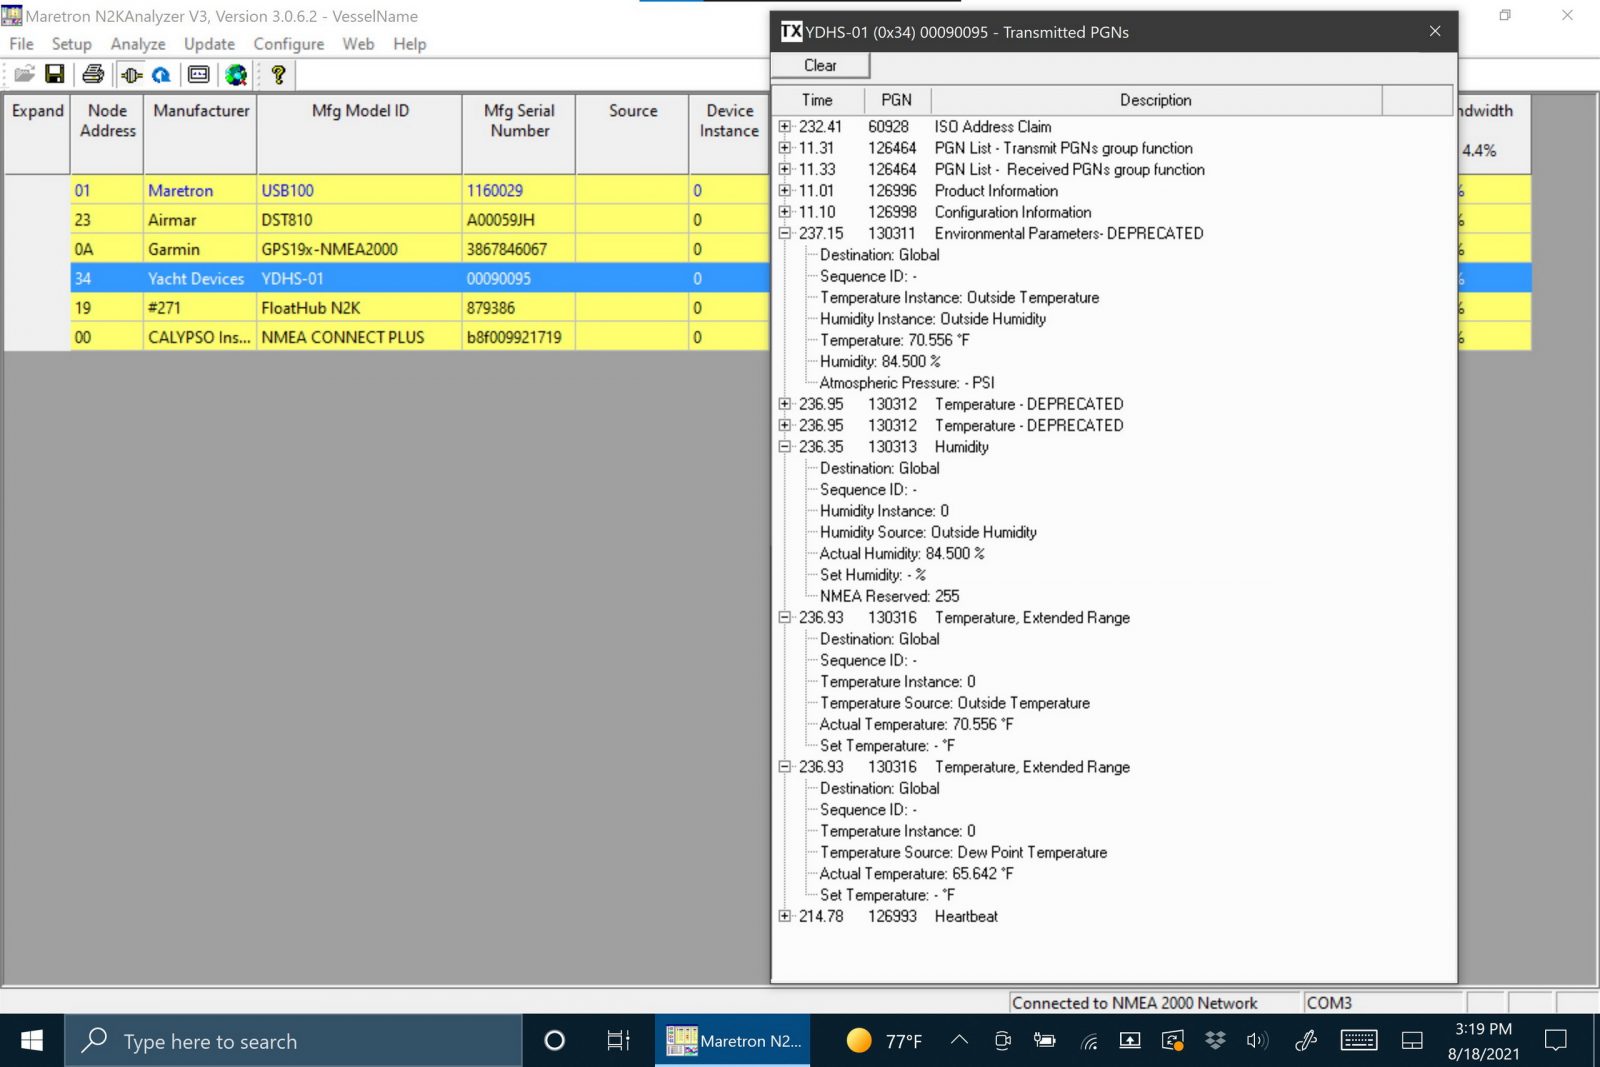
Task: Collapse the 130313 Humidity PGN entry
Action: (785, 447)
